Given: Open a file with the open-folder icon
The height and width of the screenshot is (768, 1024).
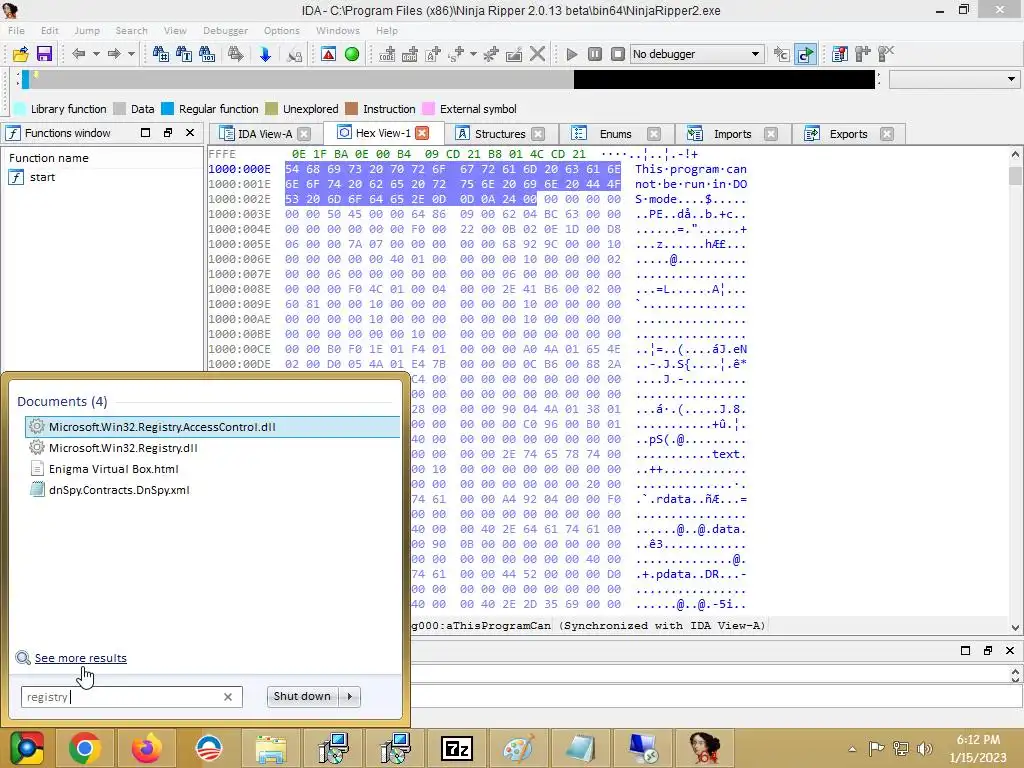Looking at the screenshot, I should click(x=20, y=54).
